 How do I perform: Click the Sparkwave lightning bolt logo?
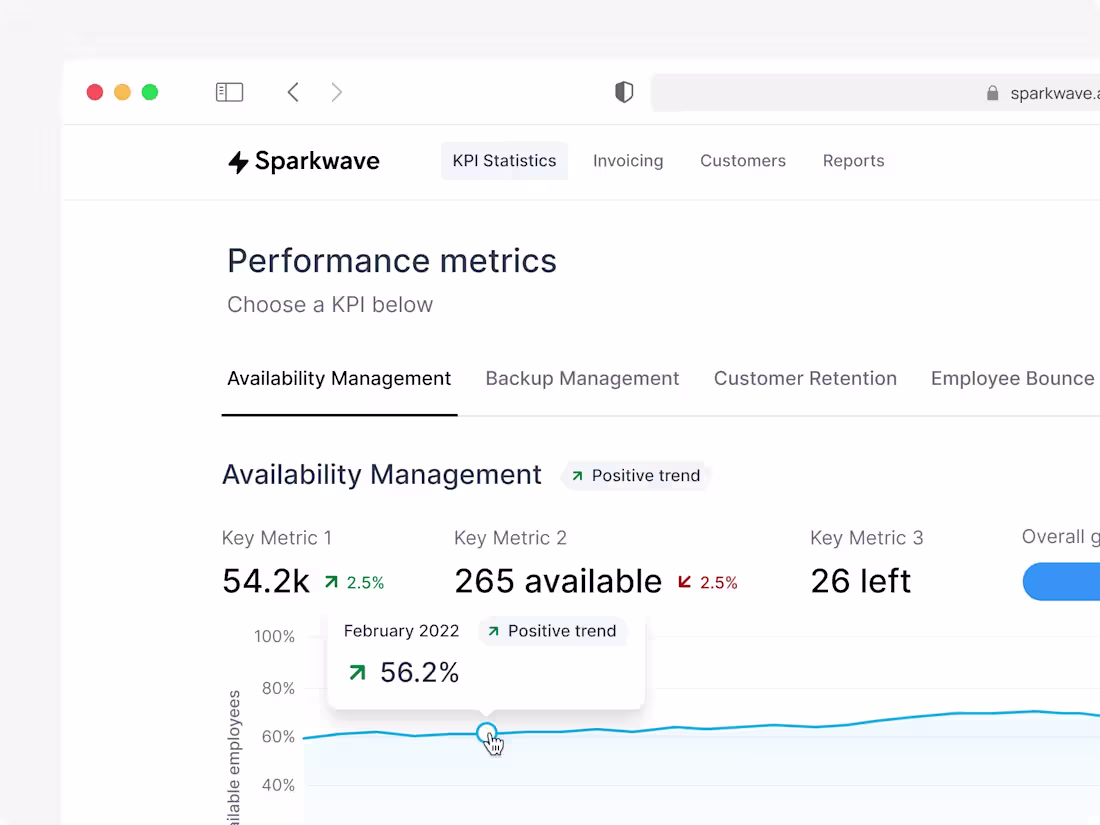pyautogui.click(x=237, y=161)
